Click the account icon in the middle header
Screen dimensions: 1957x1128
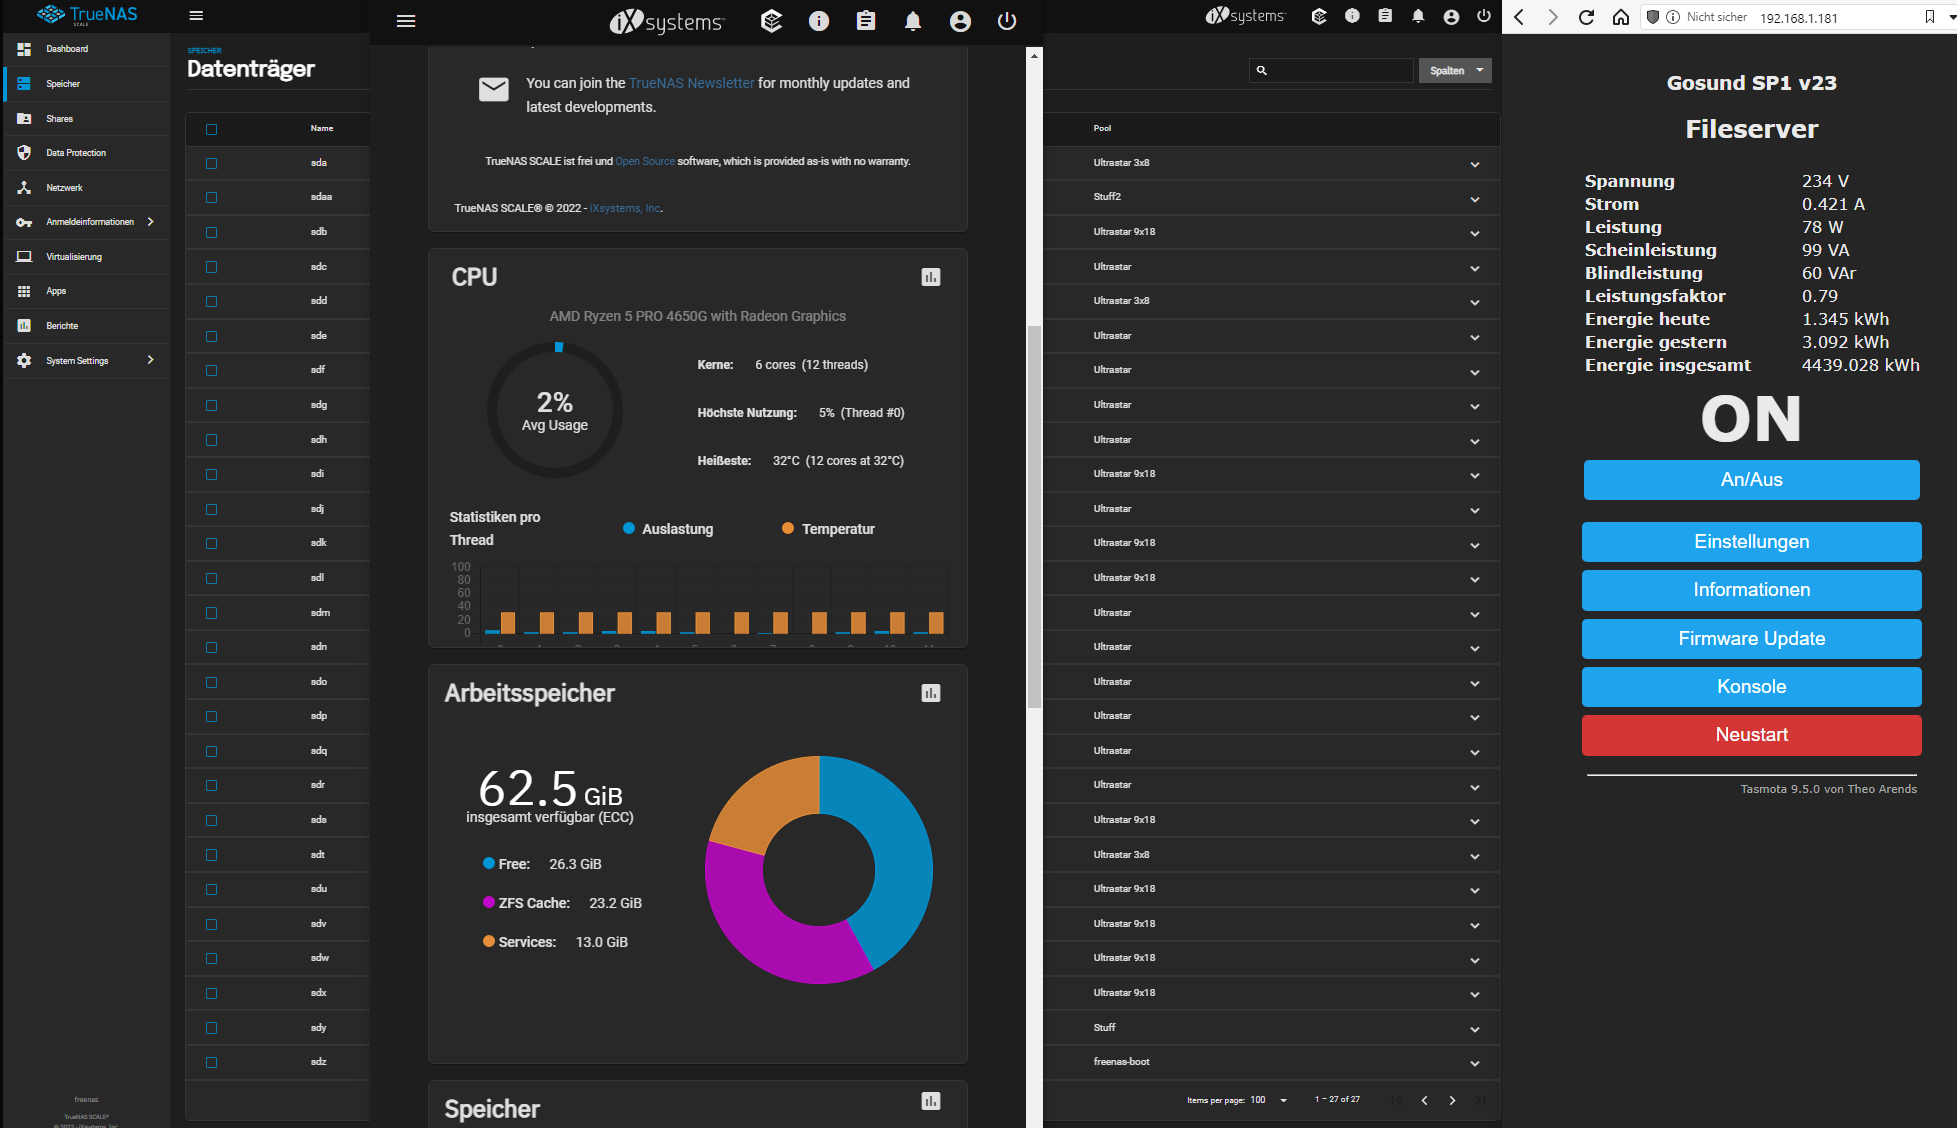click(960, 21)
